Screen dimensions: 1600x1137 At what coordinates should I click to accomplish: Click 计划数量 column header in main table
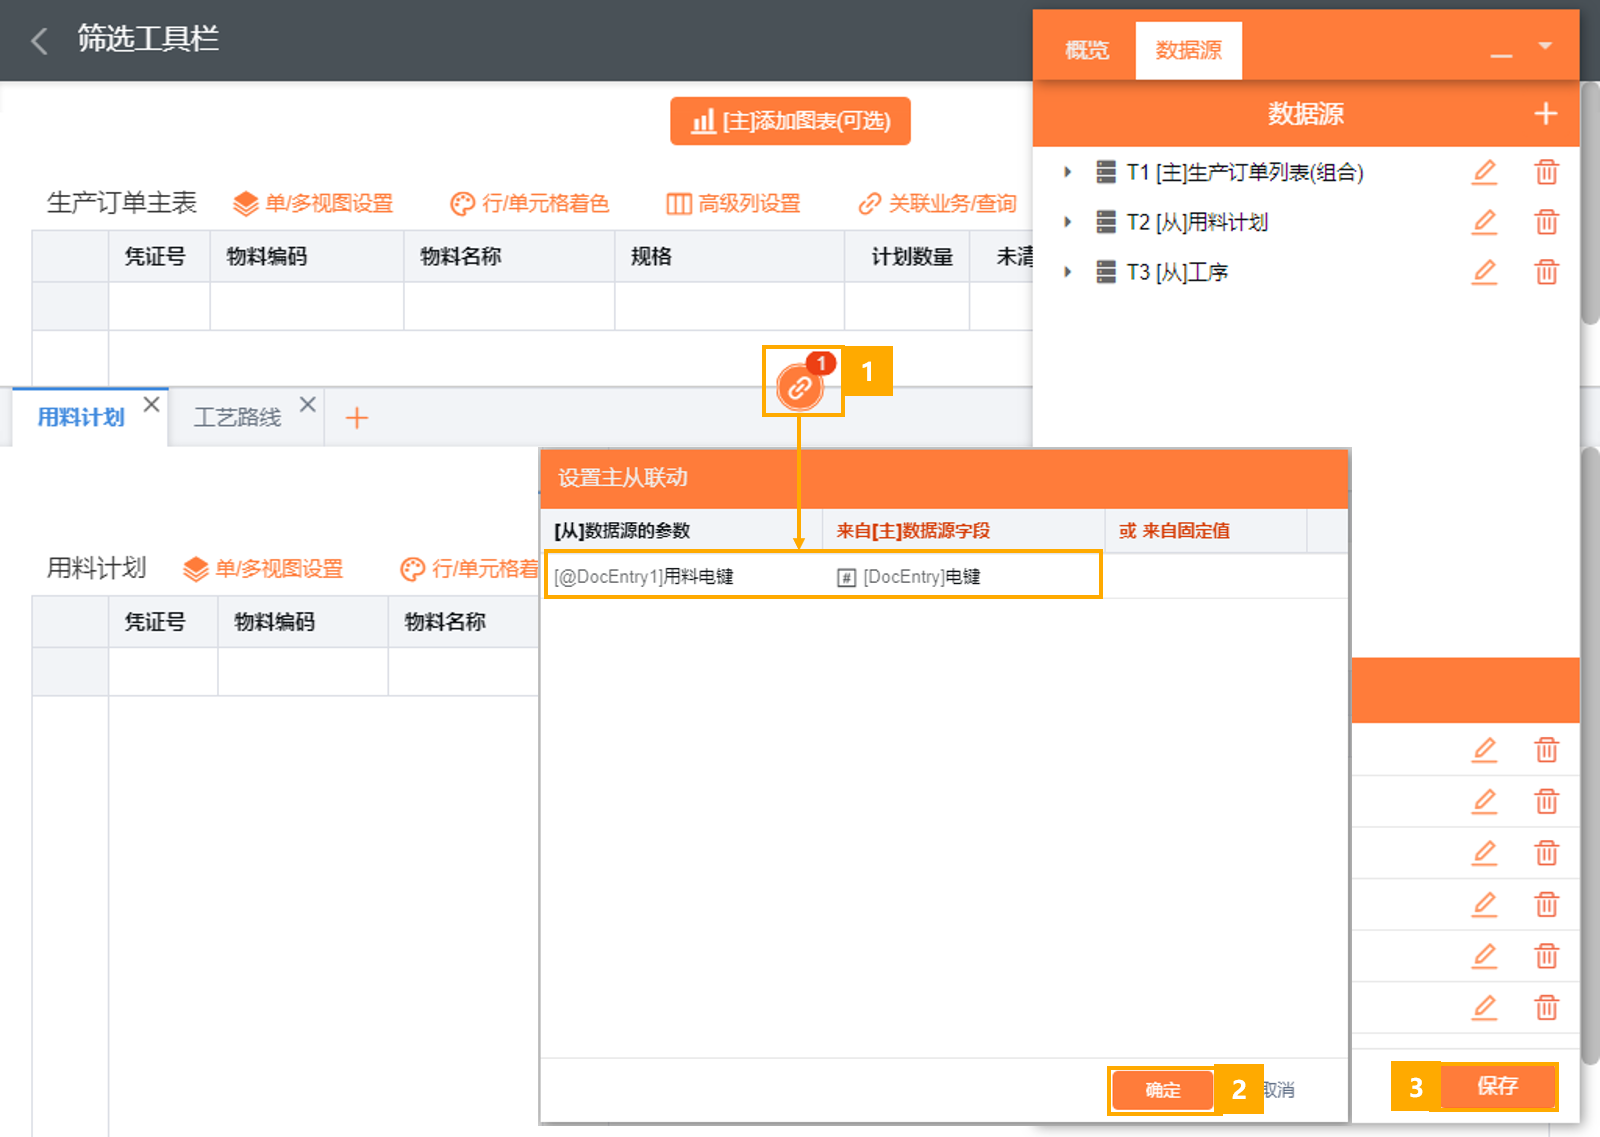tap(907, 257)
